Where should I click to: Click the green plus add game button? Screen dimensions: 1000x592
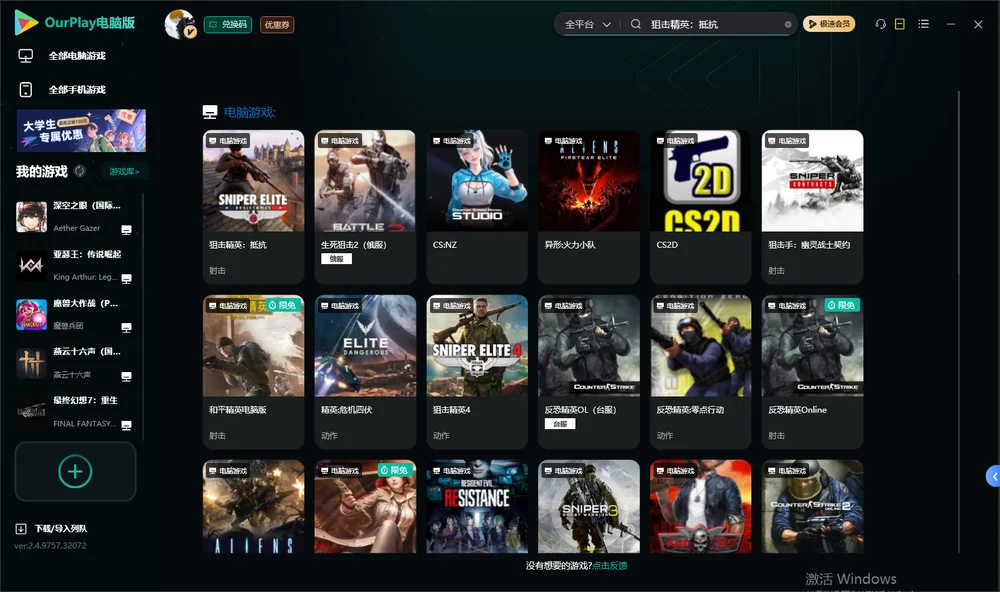point(75,471)
